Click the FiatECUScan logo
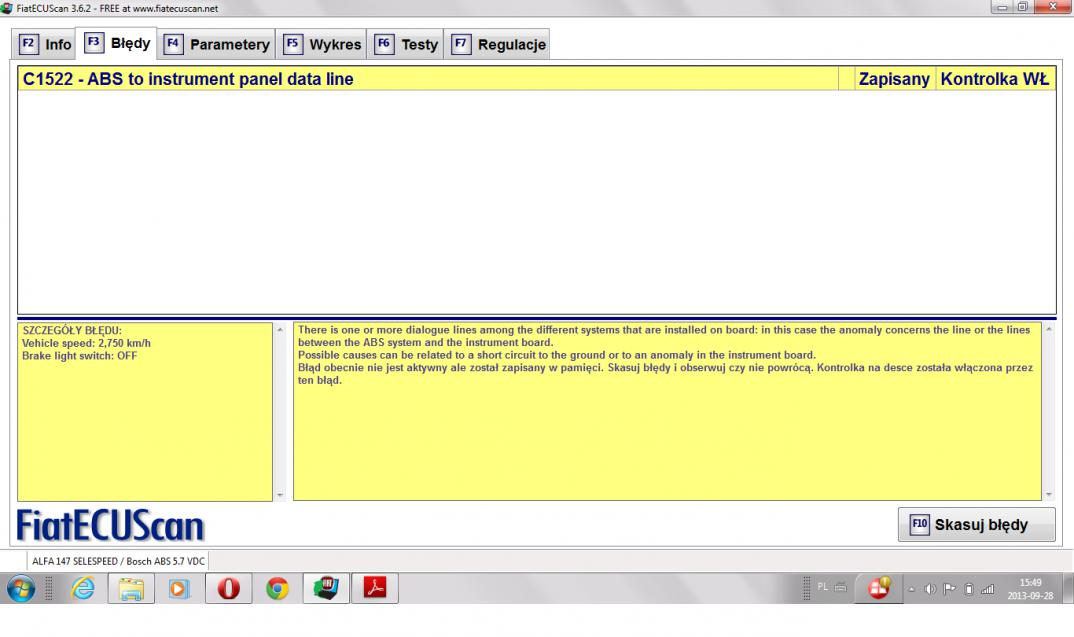1074x637 pixels. 110,525
